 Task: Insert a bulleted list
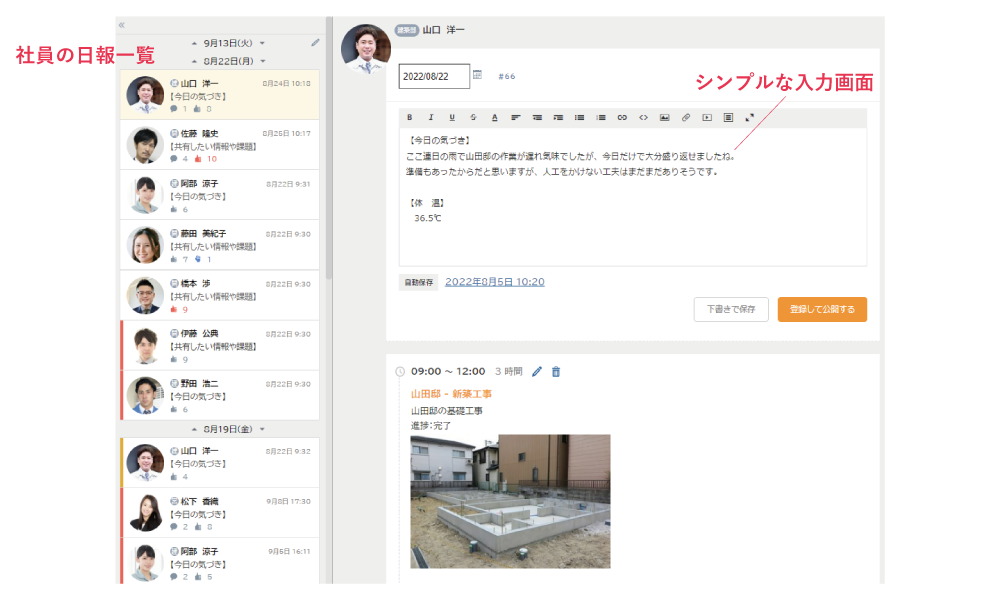[580, 117]
